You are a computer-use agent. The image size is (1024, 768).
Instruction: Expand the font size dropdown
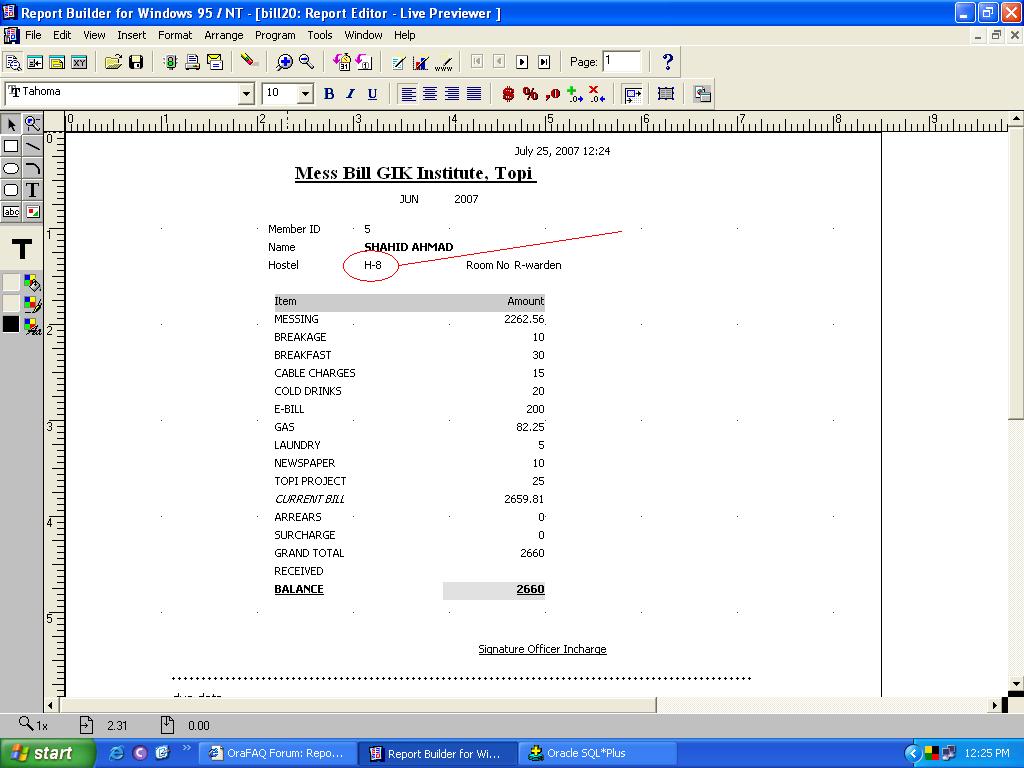point(305,94)
